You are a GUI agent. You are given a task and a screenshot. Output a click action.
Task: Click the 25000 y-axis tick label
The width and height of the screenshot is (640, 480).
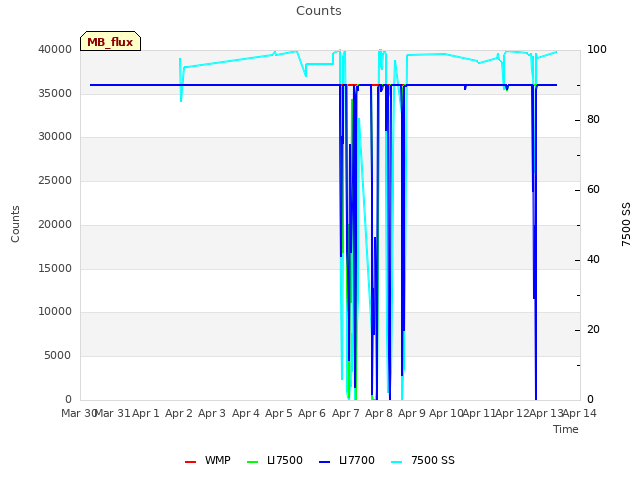55,180
